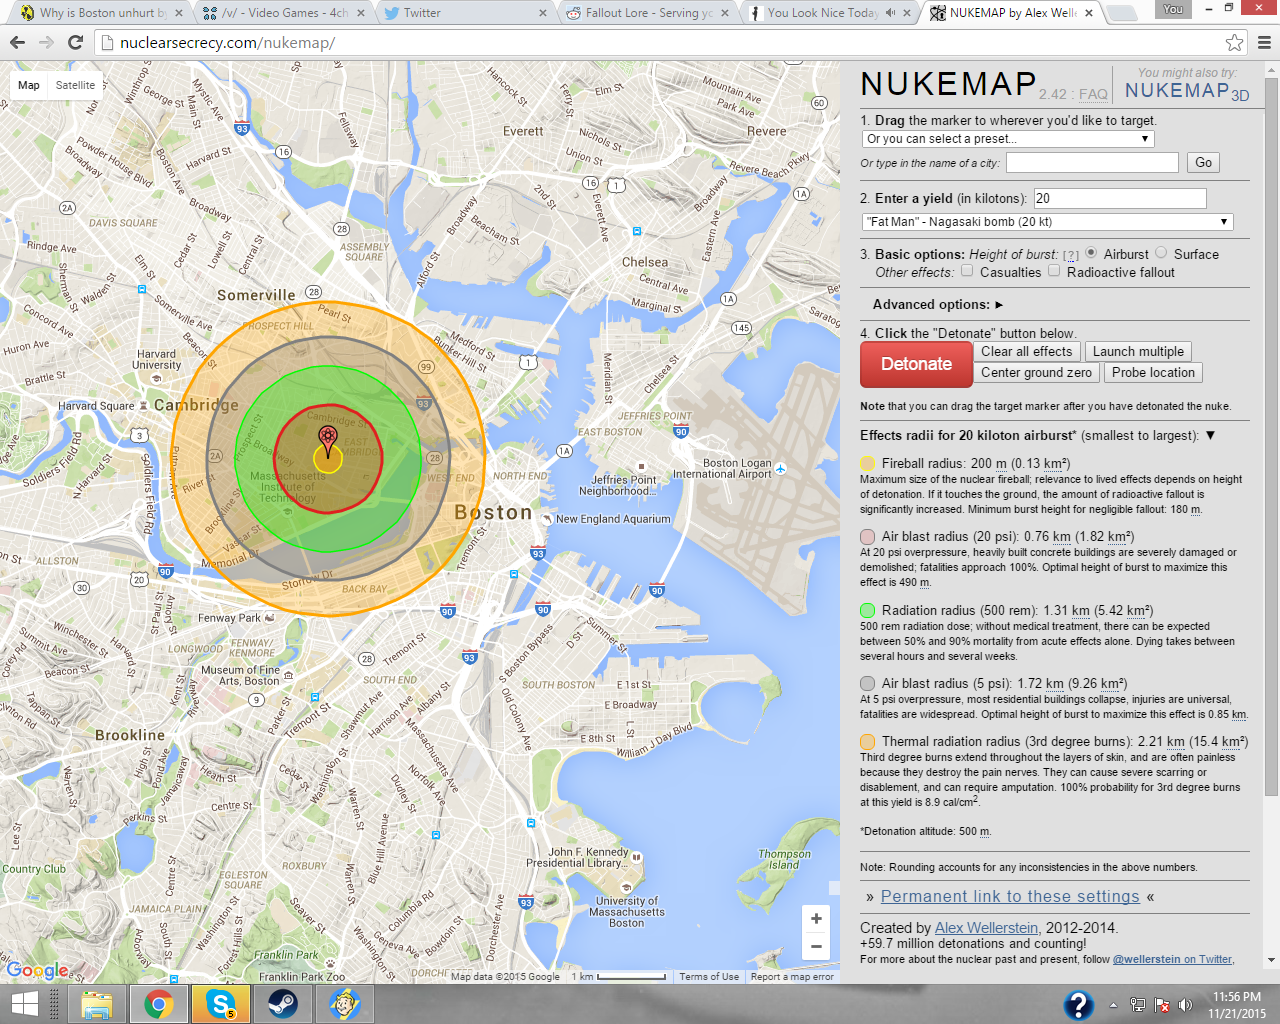The image size is (1280, 1024).
Task: Click Center ground zero button
Action: click(1036, 372)
